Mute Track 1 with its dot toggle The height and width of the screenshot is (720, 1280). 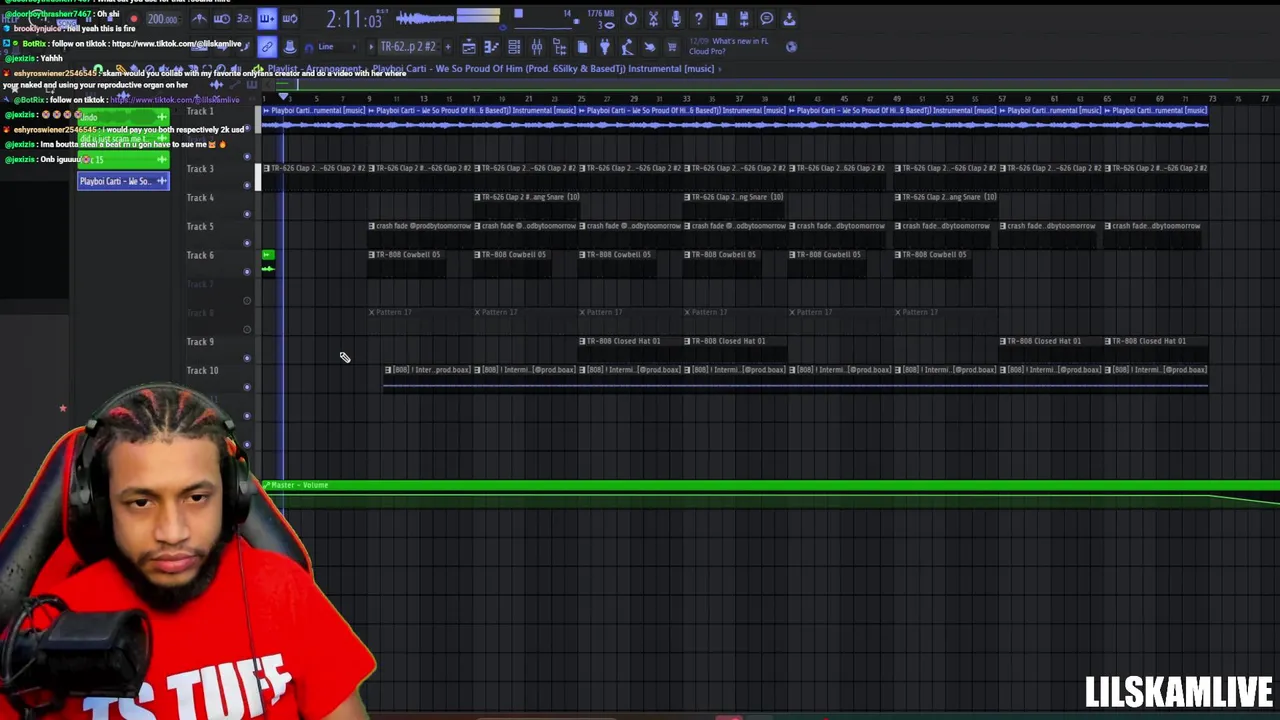[247, 128]
